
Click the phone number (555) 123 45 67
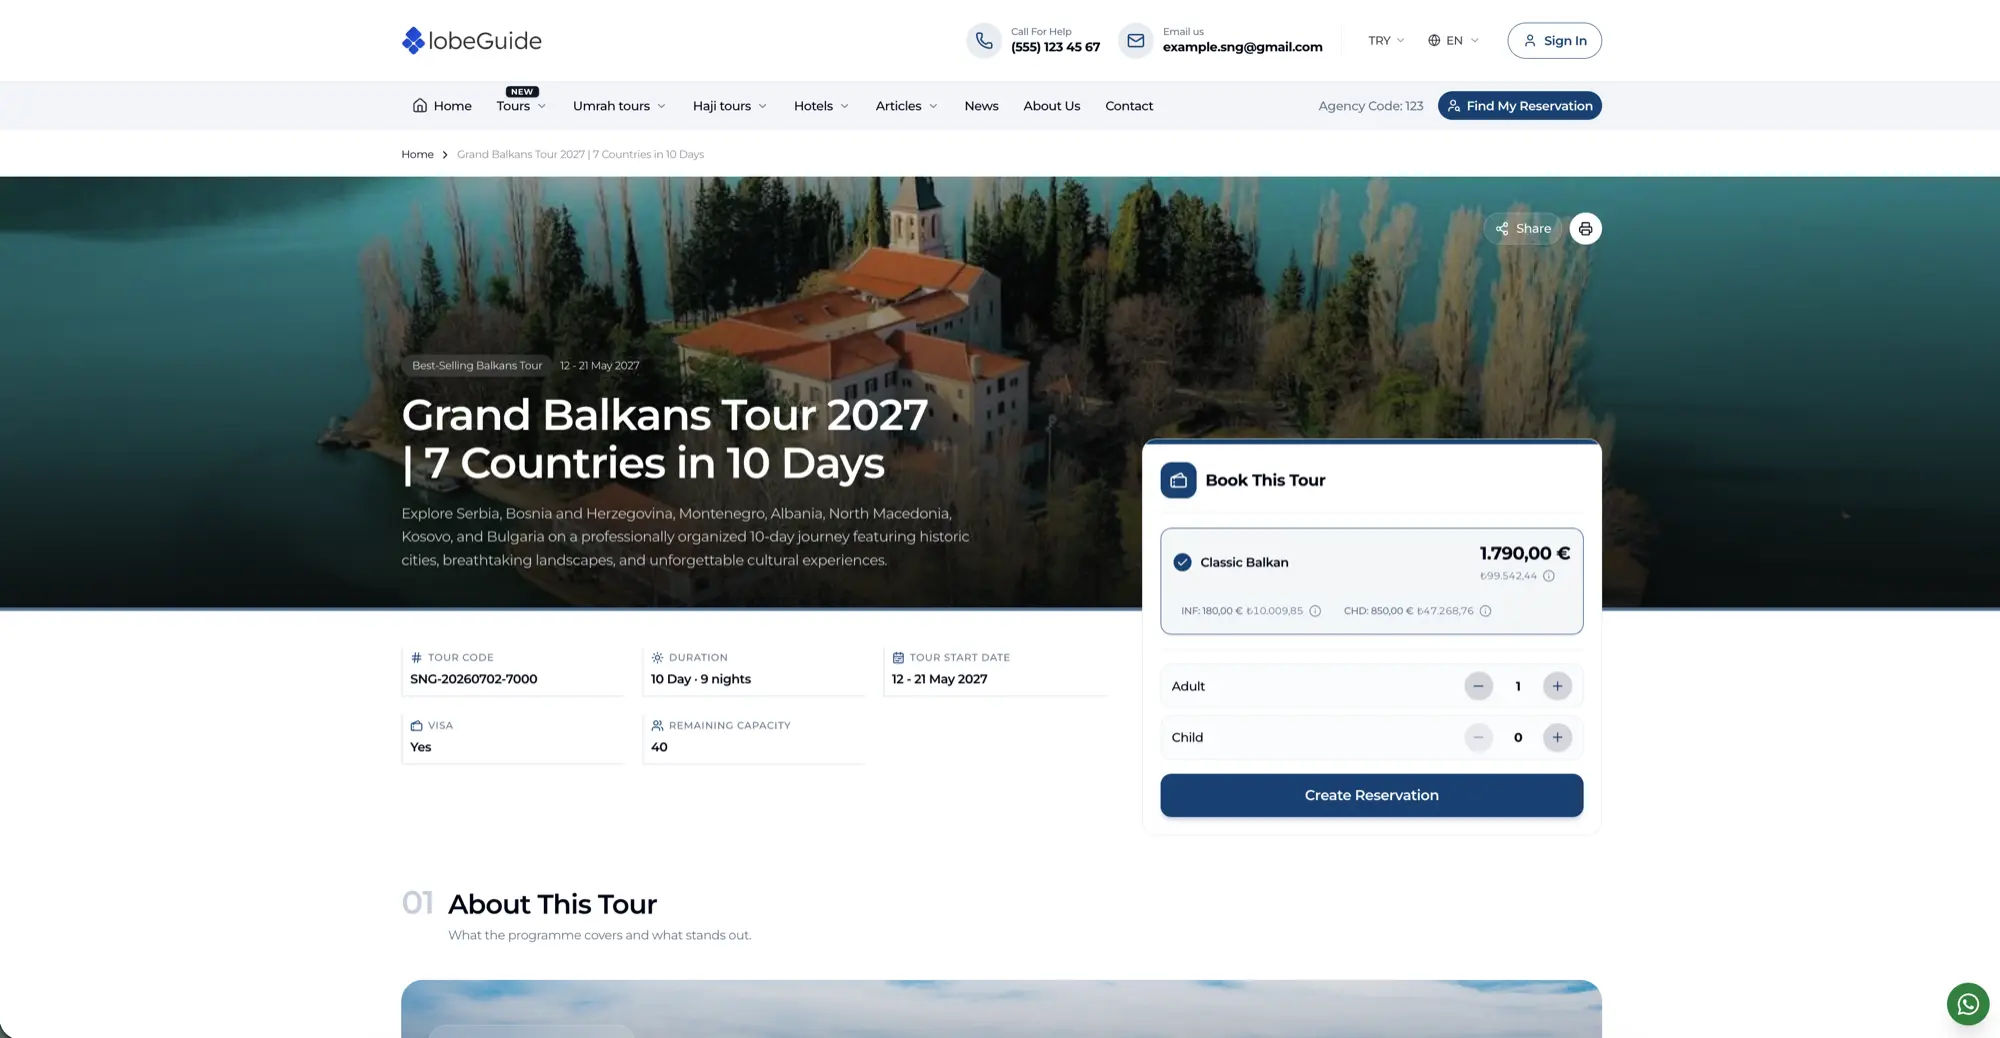(x=1055, y=47)
